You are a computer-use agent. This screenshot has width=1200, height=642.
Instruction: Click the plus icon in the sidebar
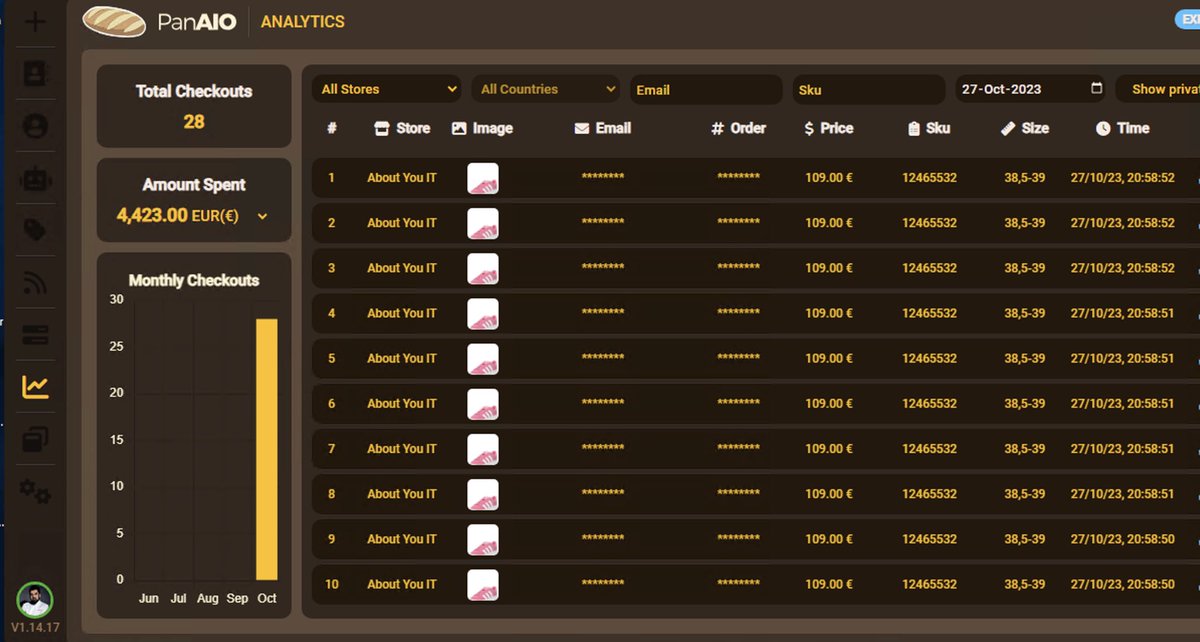(35, 21)
